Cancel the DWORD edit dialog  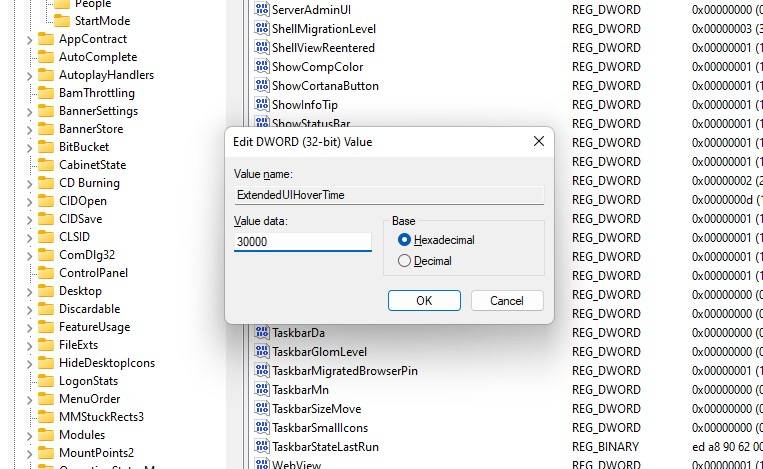[507, 301]
